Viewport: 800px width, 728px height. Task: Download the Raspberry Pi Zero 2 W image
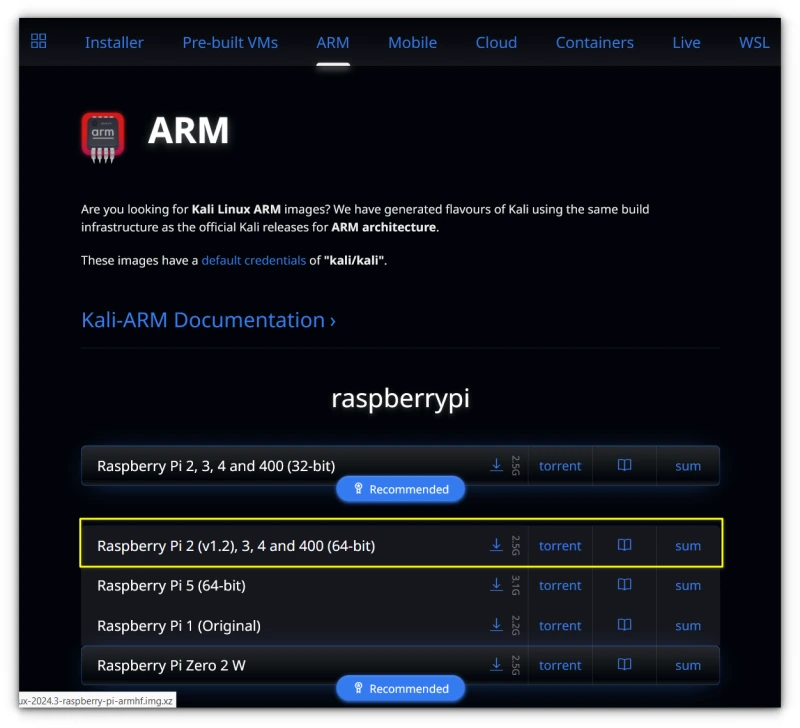pyautogui.click(x=496, y=665)
